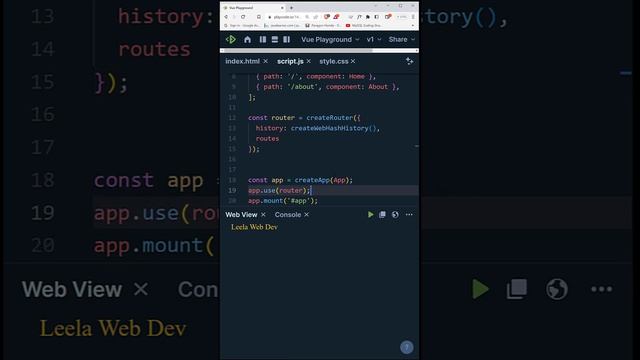Switch to the index.html editor tab
This screenshot has height=360, width=640.
(x=242, y=61)
